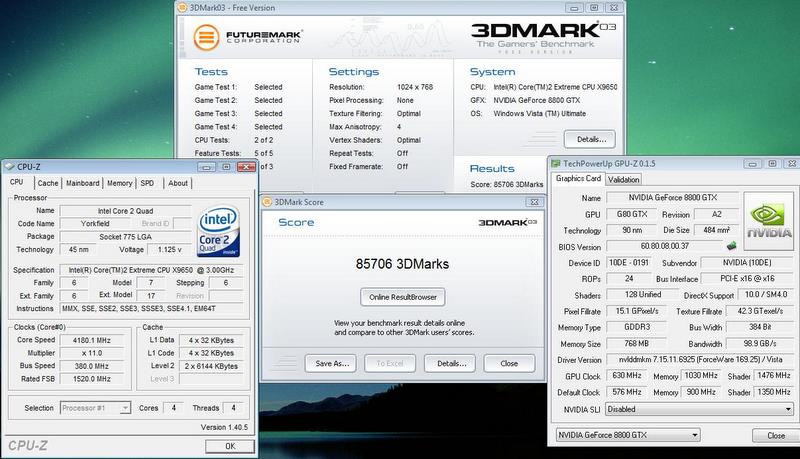Viewport: 800px width, 459px height.
Task: Click OK in the CPU-Z window
Action: [230, 446]
